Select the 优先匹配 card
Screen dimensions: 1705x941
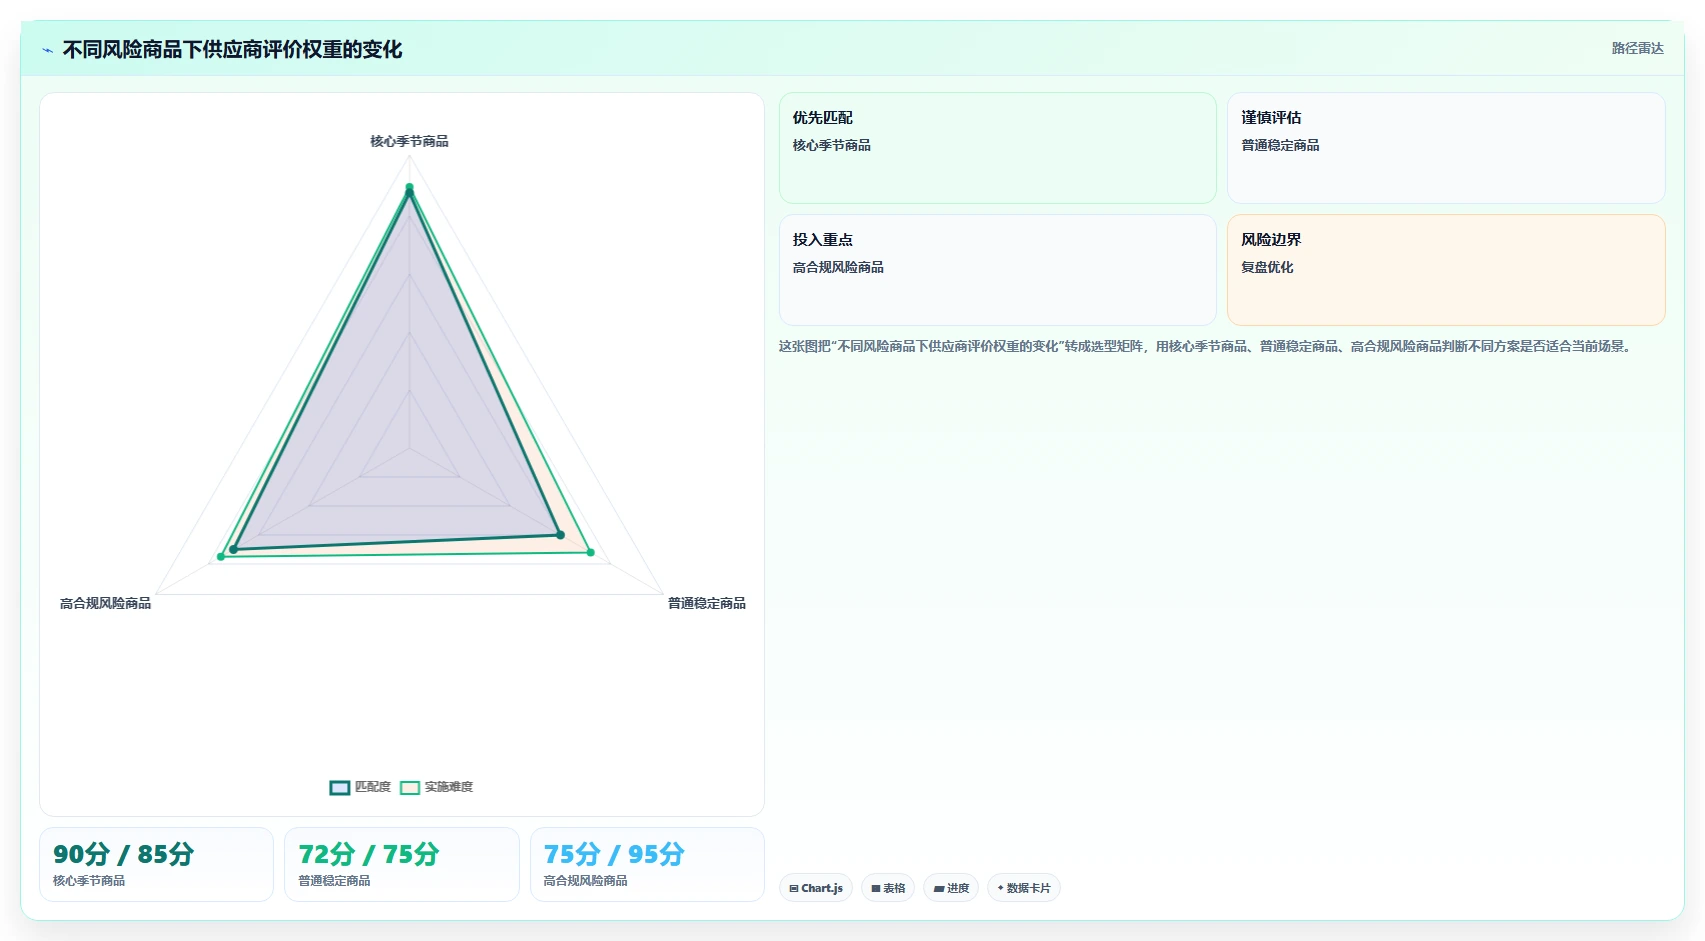coord(997,148)
